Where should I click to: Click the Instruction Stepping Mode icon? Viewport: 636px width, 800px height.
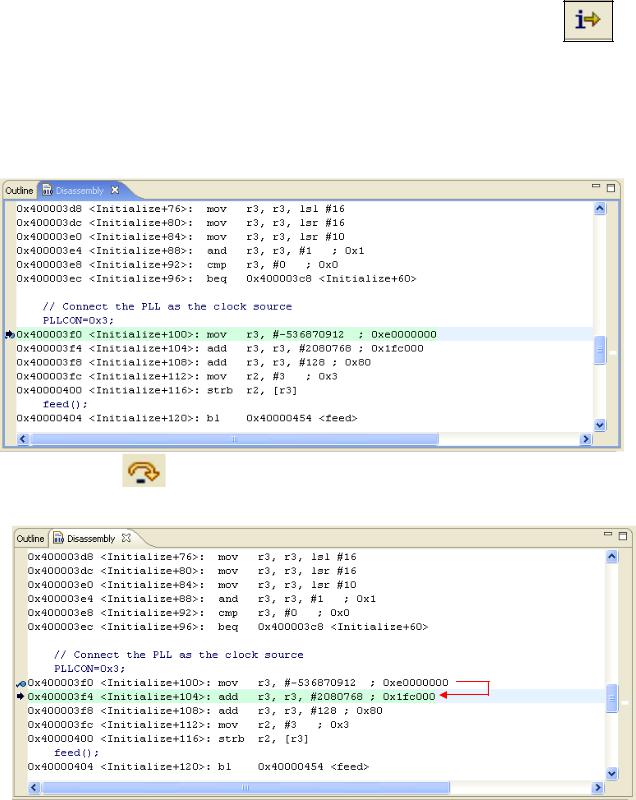tap(588, 20)
